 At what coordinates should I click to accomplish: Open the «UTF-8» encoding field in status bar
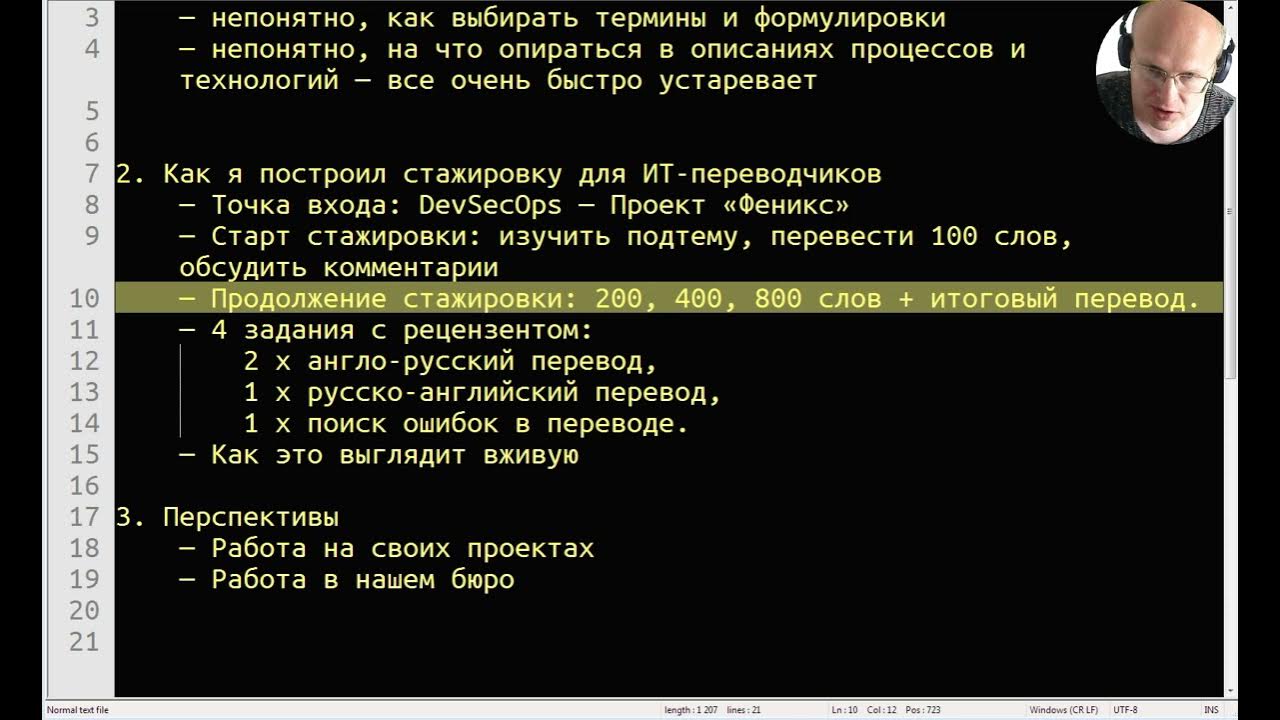[1125, 710]
